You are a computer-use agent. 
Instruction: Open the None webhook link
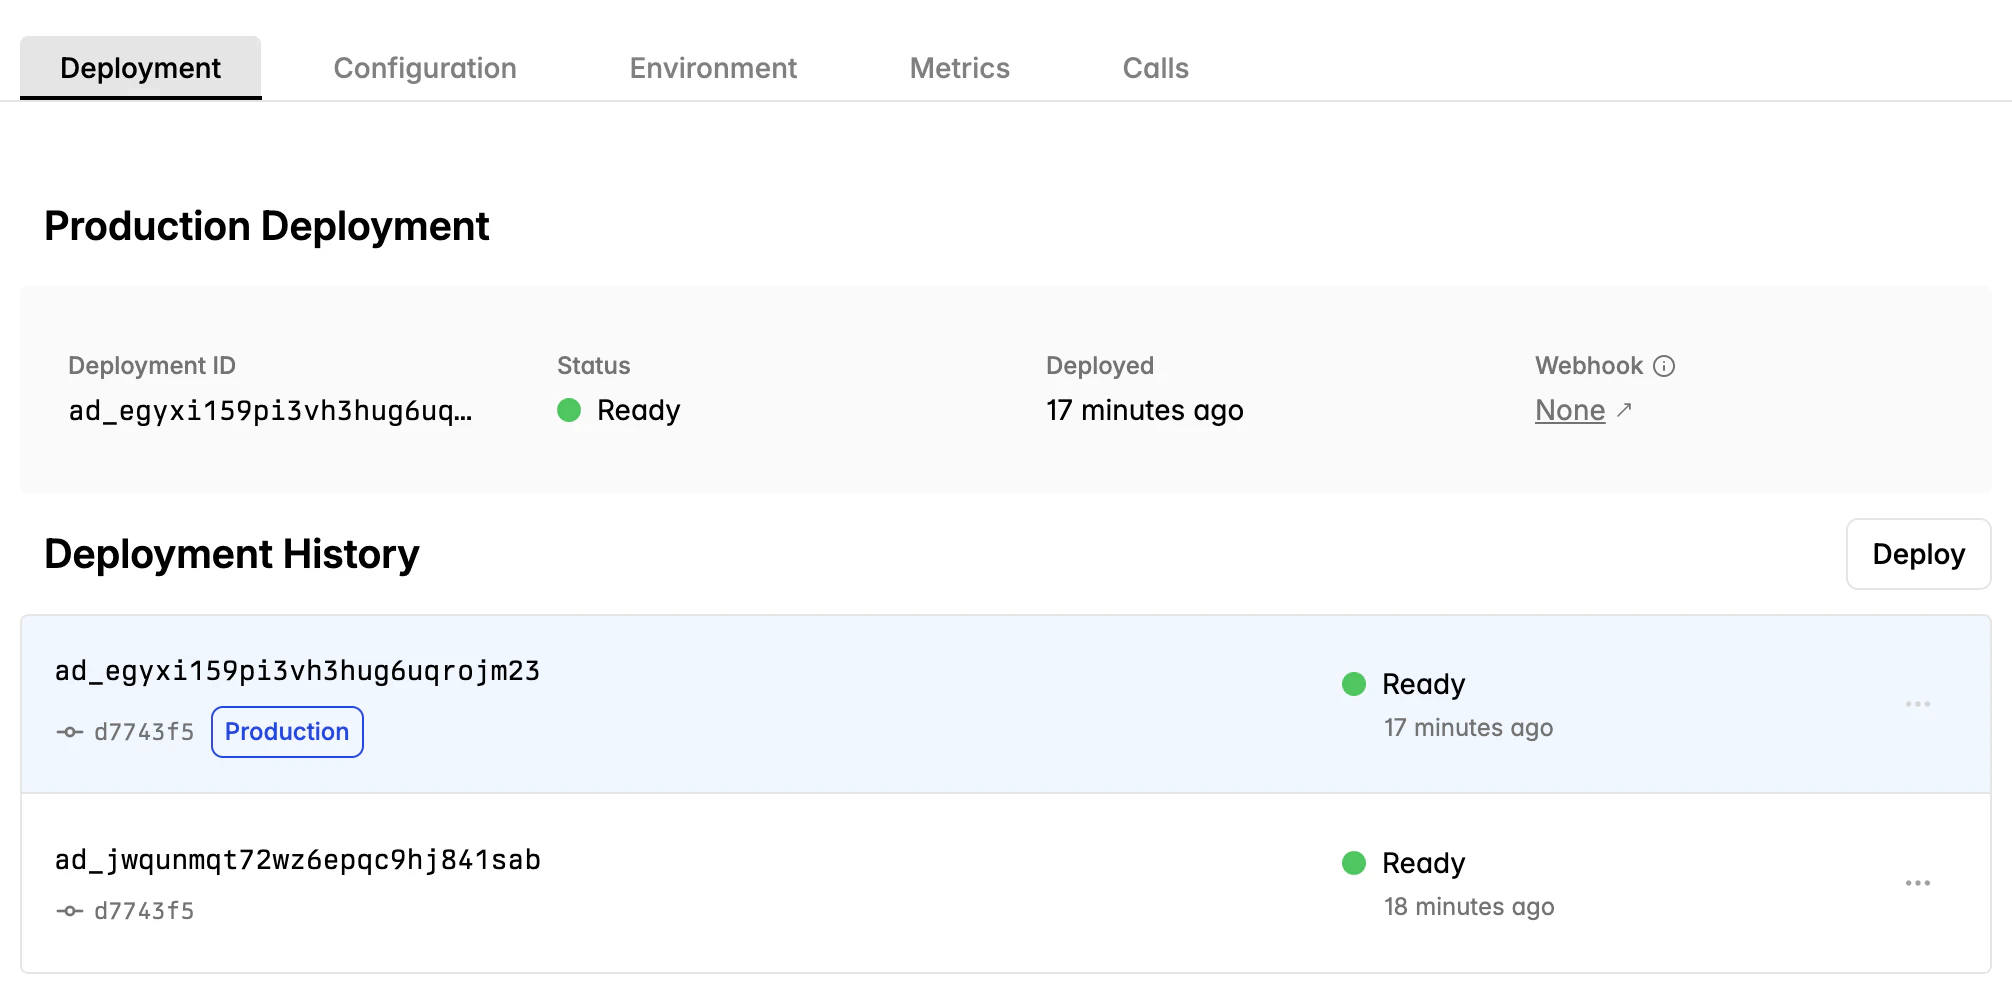(1568, 410)
